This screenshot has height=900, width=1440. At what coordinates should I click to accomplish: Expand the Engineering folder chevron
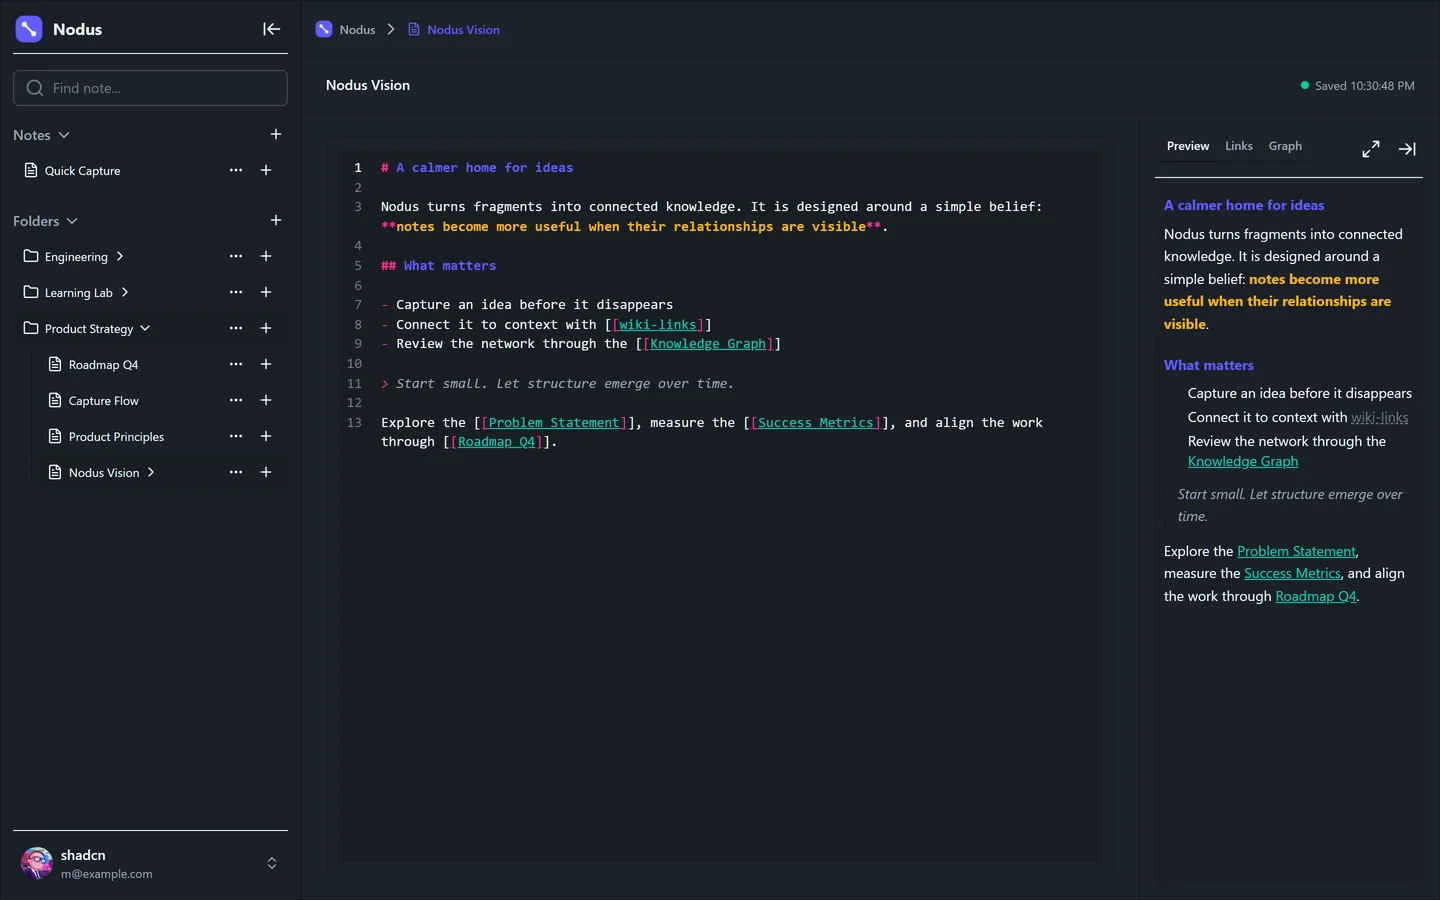pyautogui.click(x=120, y=256)
